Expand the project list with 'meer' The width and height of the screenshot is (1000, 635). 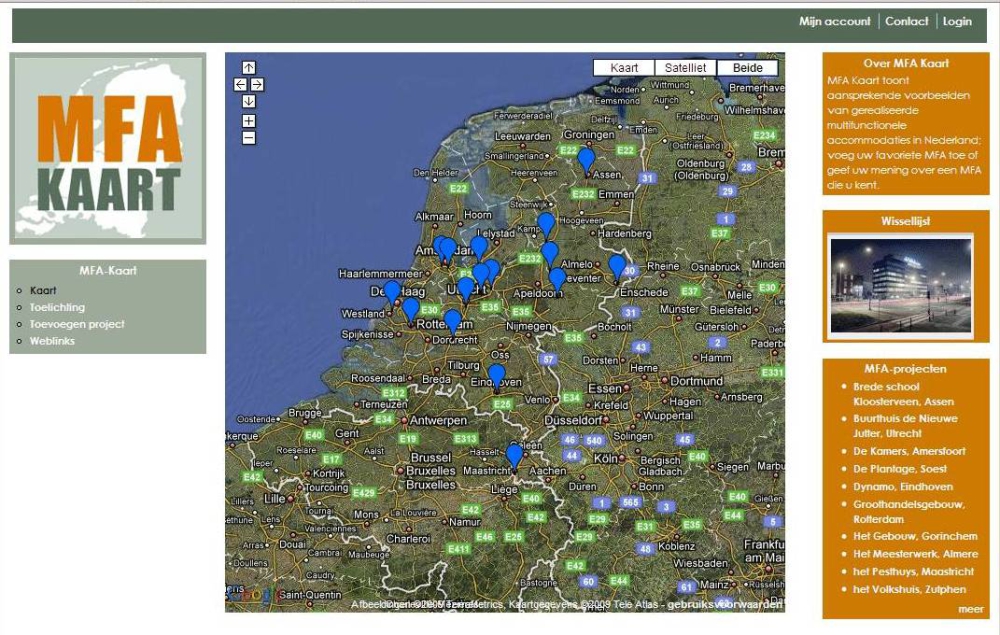[970, 609]
